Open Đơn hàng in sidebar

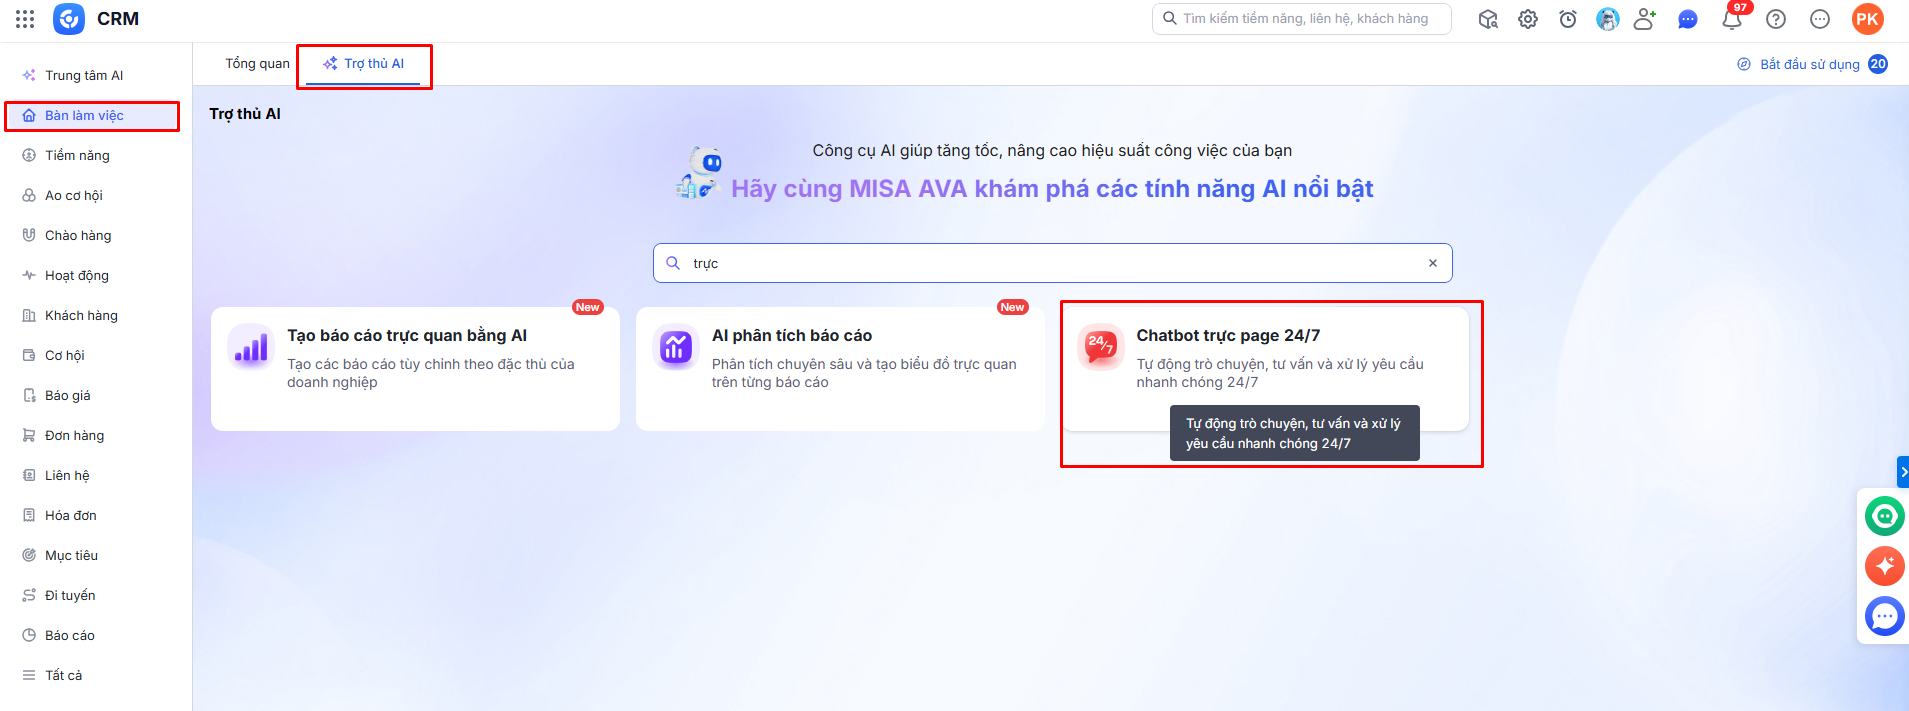[96, 435]
